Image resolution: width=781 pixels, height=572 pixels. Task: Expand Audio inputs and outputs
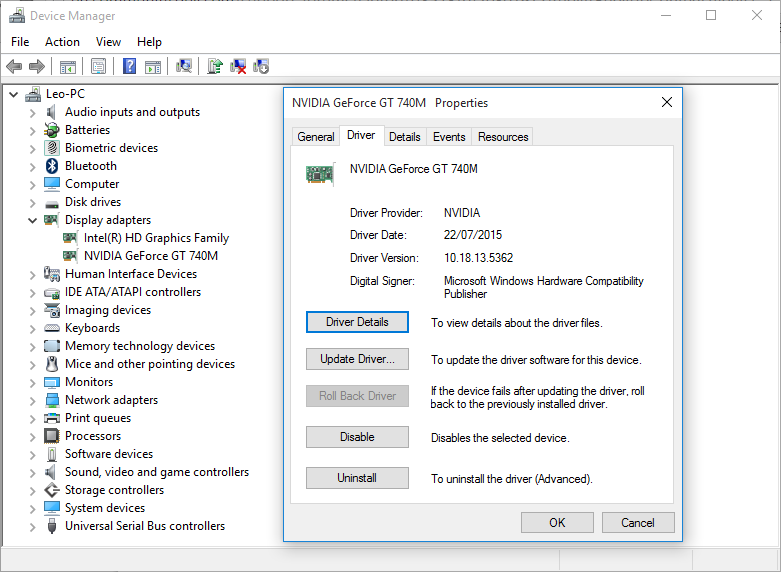[32, 113]
